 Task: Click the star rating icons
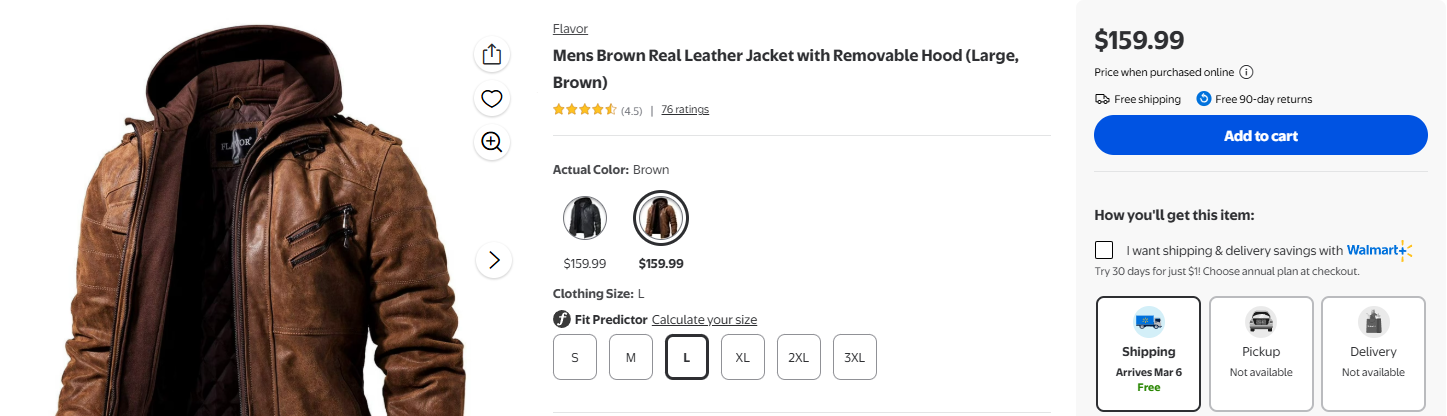[585, 110]
